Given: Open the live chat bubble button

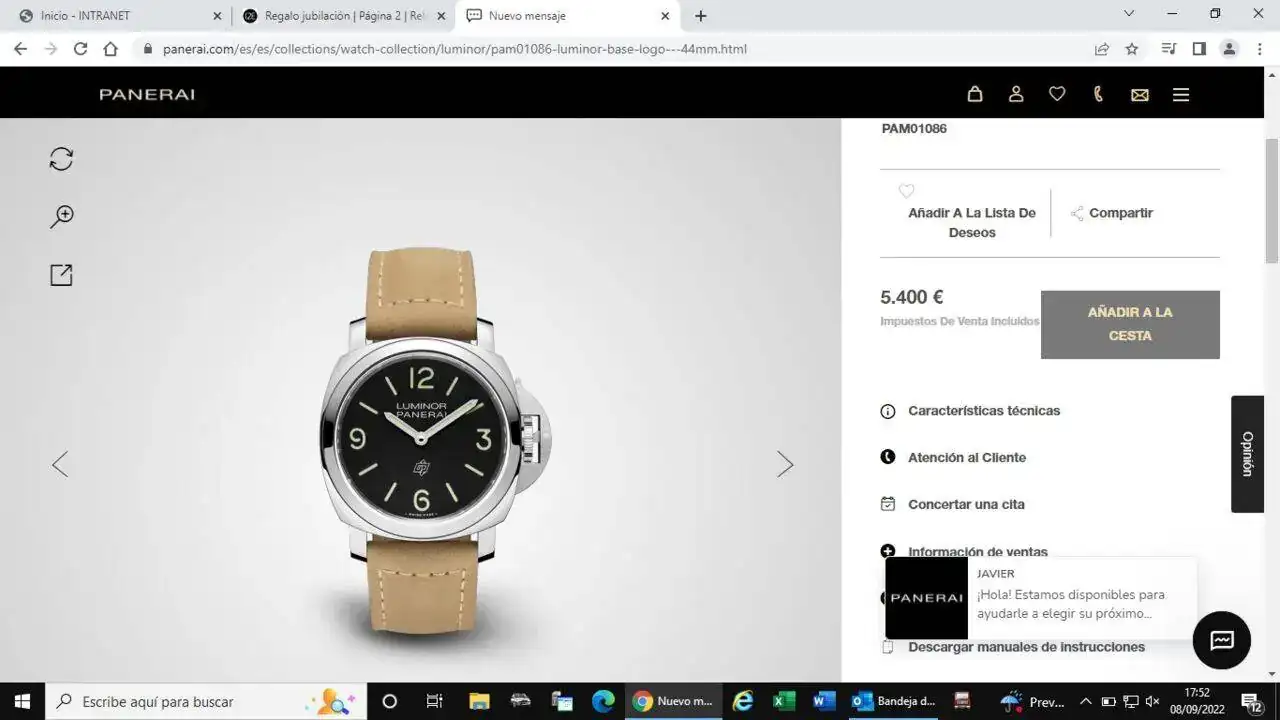Looking at the screenshot, I should (1221, 640).
